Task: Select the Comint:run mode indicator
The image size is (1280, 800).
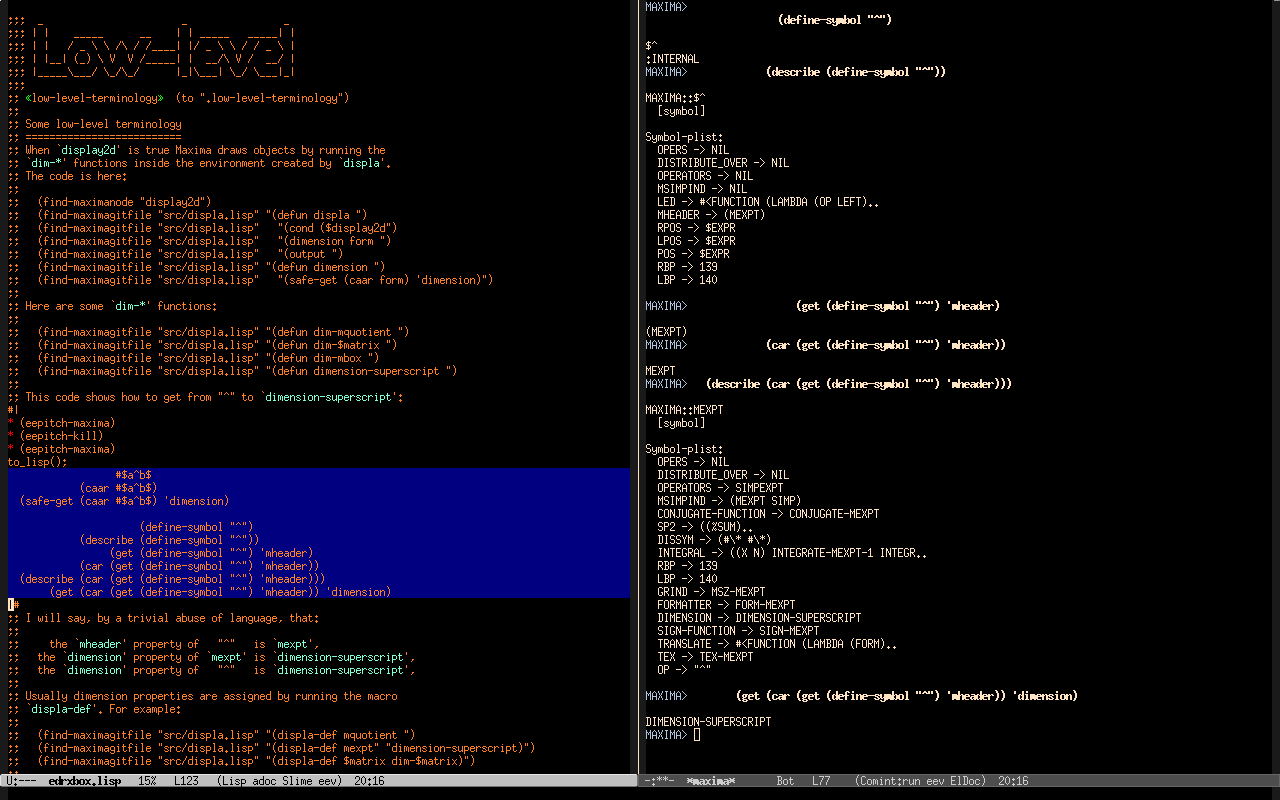Action: (888, 781)
